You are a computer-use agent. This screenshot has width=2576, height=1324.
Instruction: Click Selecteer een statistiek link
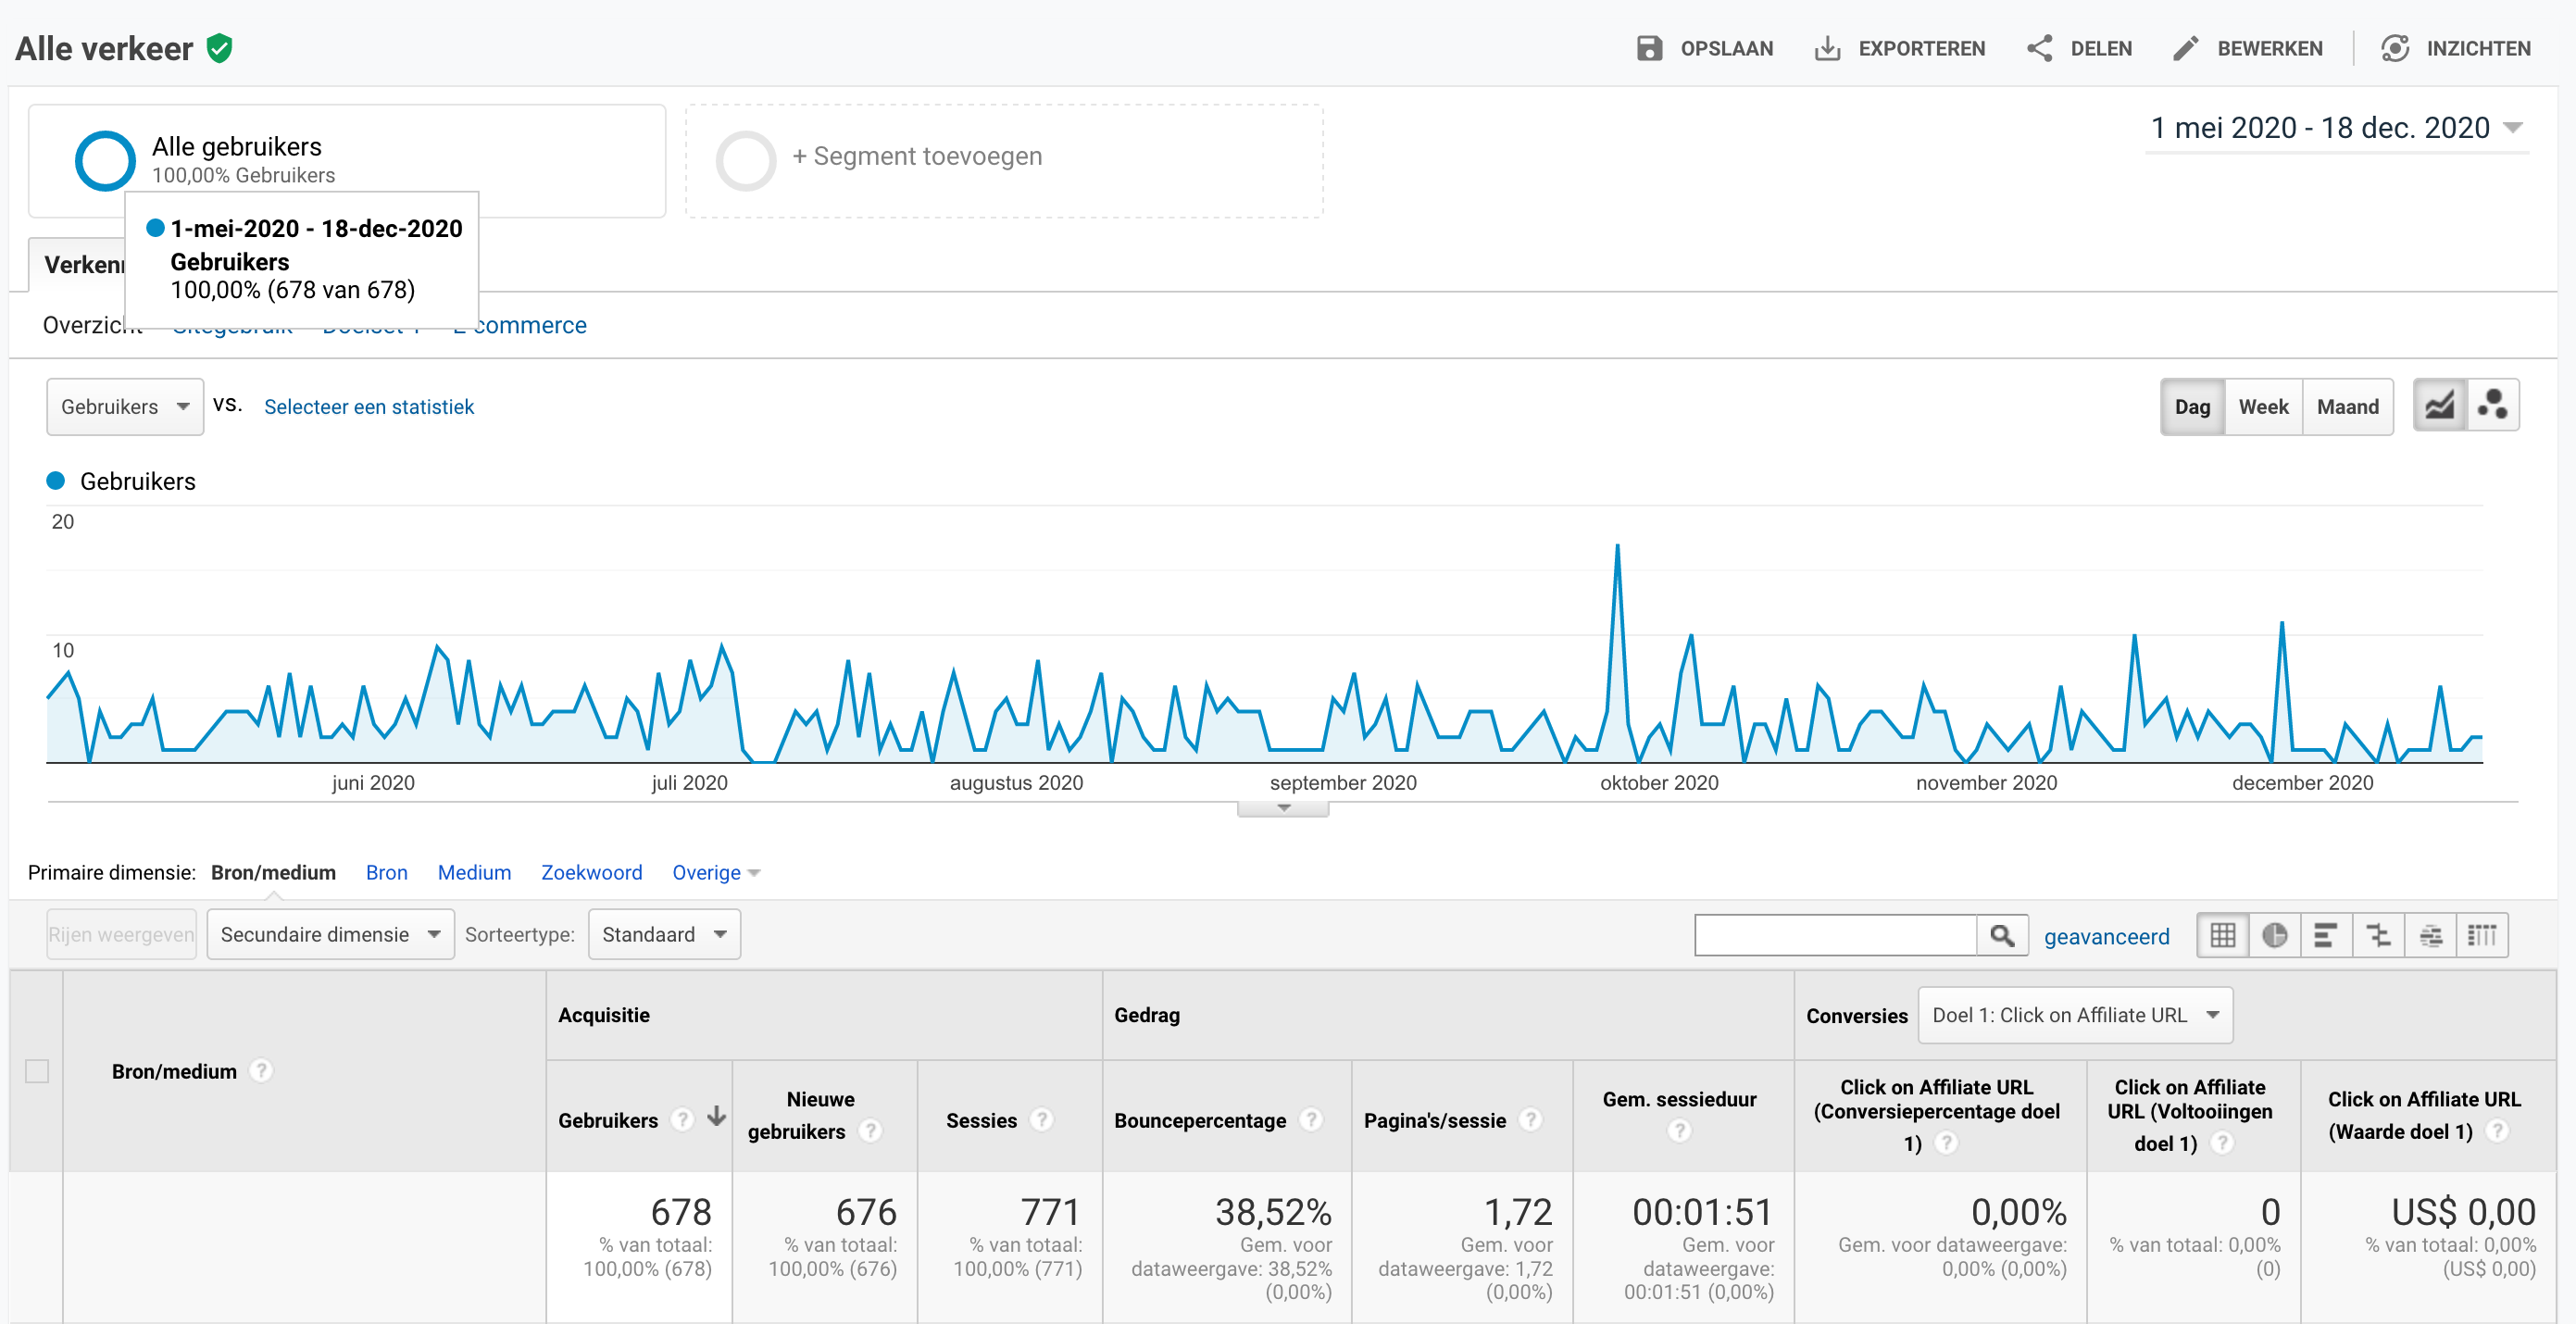coord(368,406)
